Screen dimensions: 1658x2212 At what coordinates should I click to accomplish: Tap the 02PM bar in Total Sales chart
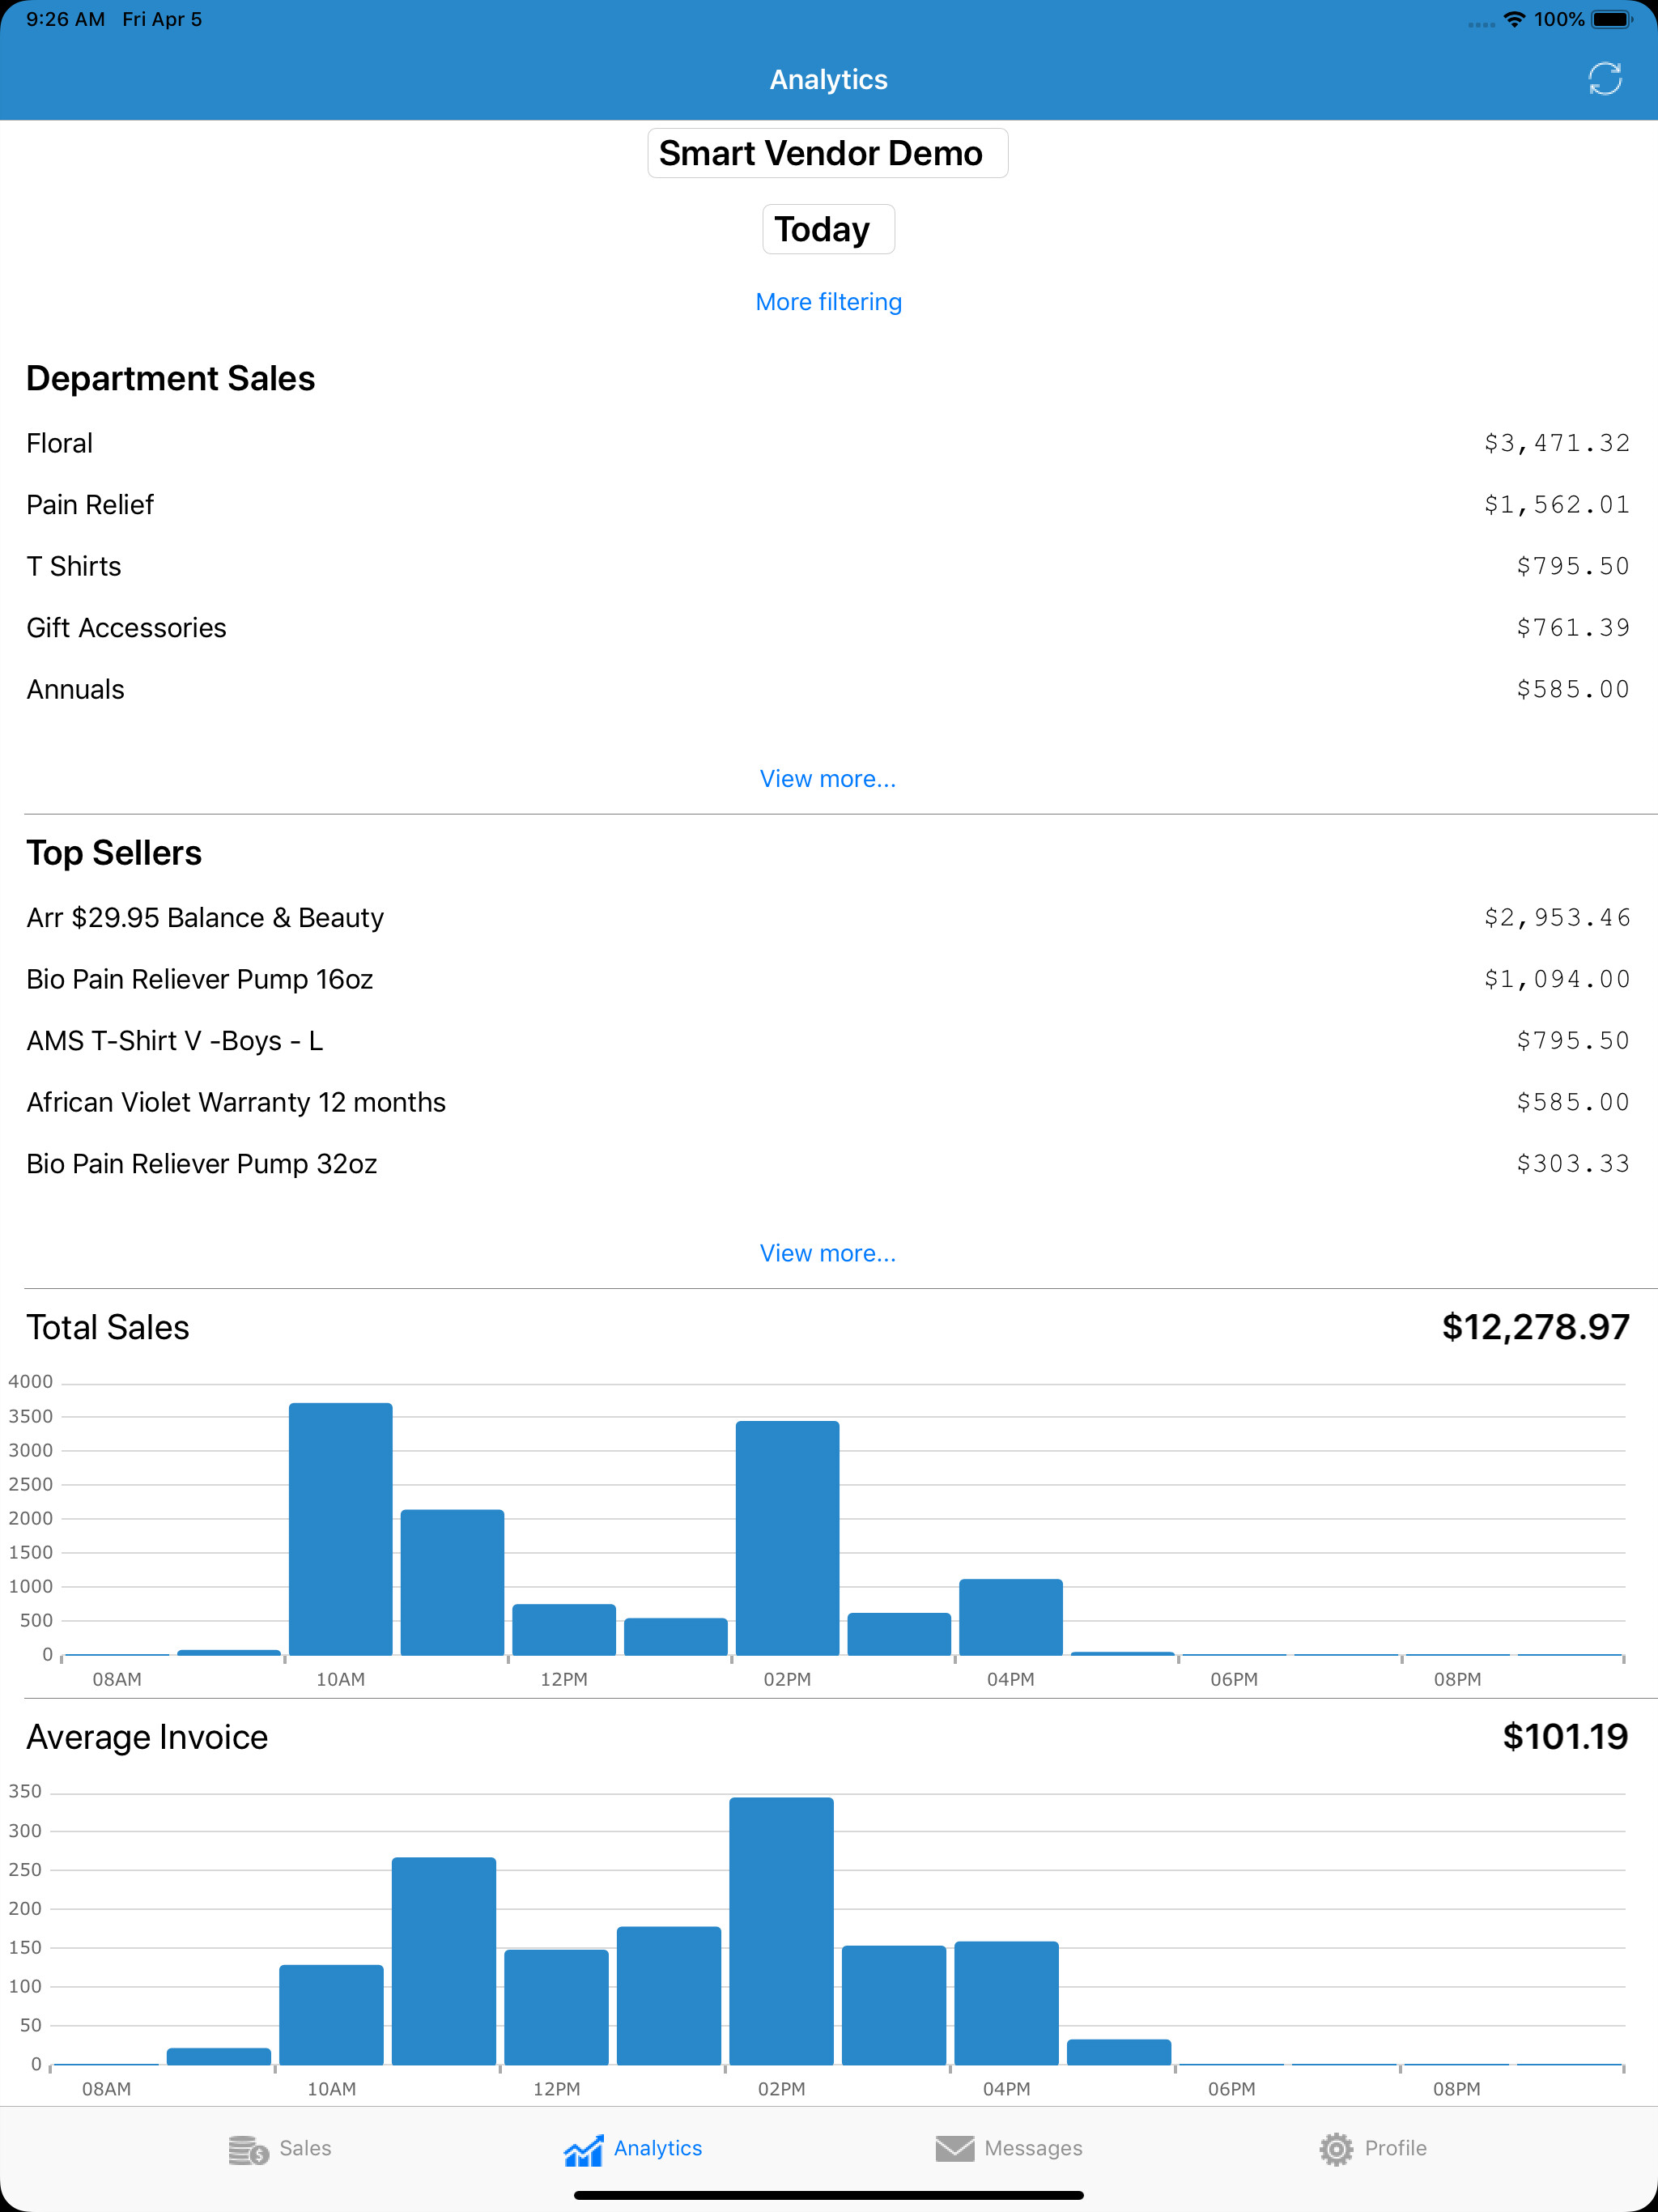pyautogui.click(x=787, y=1538)
